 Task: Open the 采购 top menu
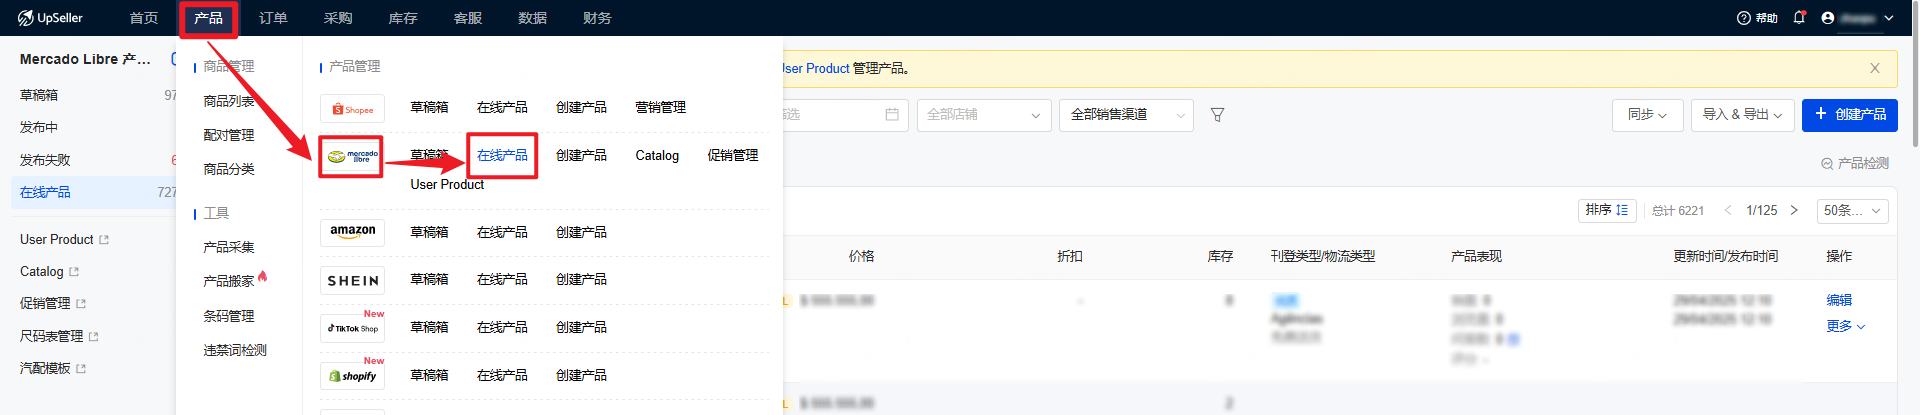[338, 18]
